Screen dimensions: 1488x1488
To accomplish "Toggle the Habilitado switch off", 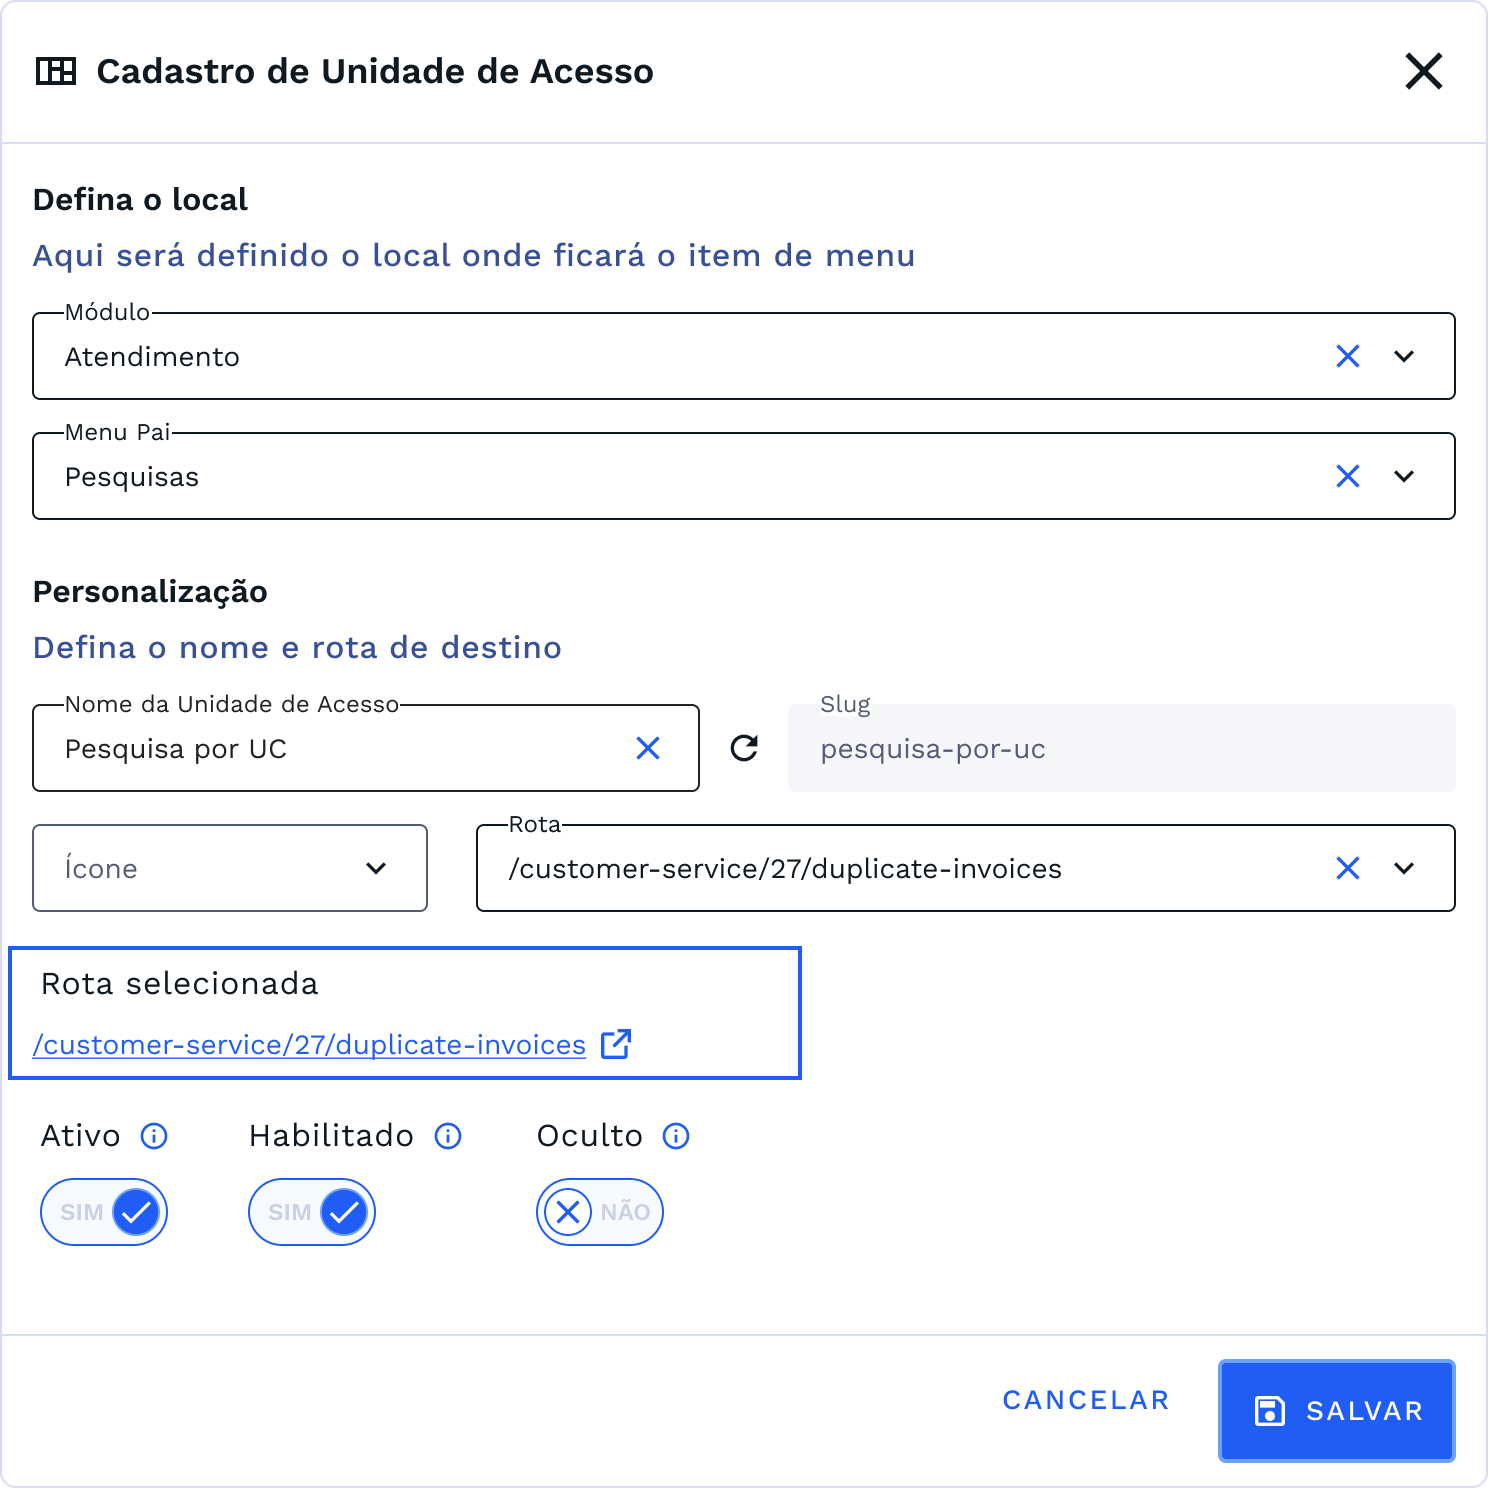I will pyautogui.click(x=311, y=1211).
